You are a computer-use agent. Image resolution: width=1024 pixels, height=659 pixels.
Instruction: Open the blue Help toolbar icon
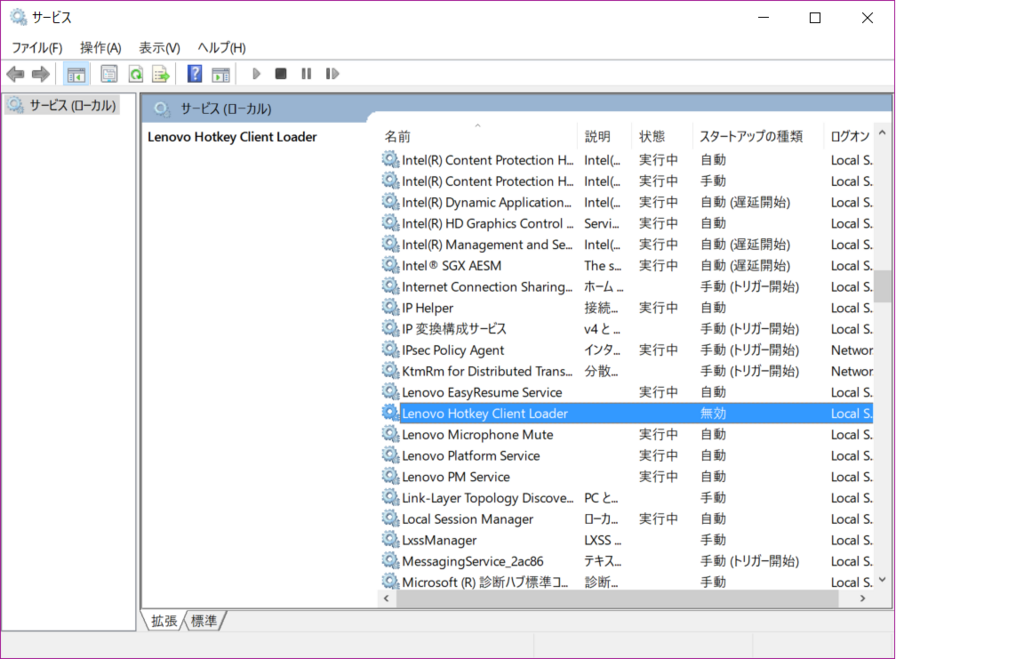coord(195,74)
